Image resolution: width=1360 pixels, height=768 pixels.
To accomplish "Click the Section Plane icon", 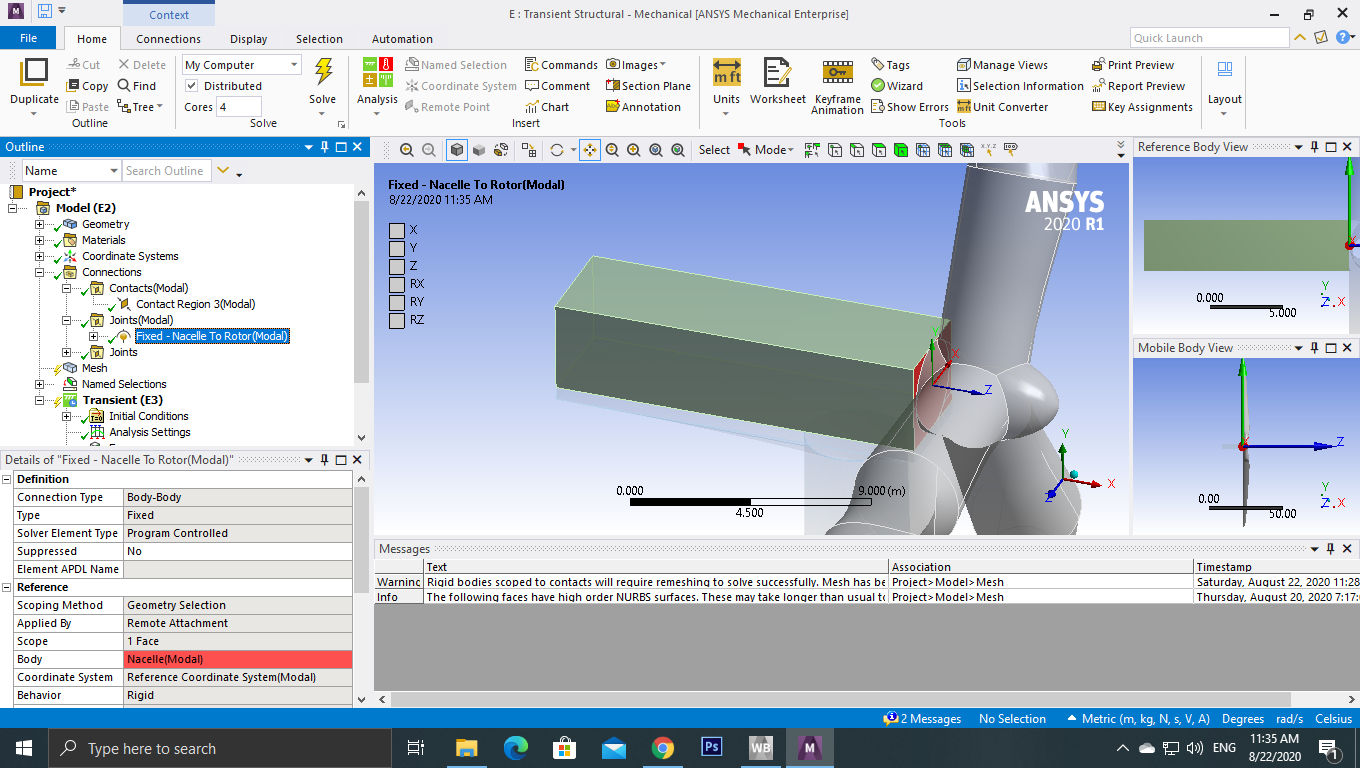I will 613,86.
